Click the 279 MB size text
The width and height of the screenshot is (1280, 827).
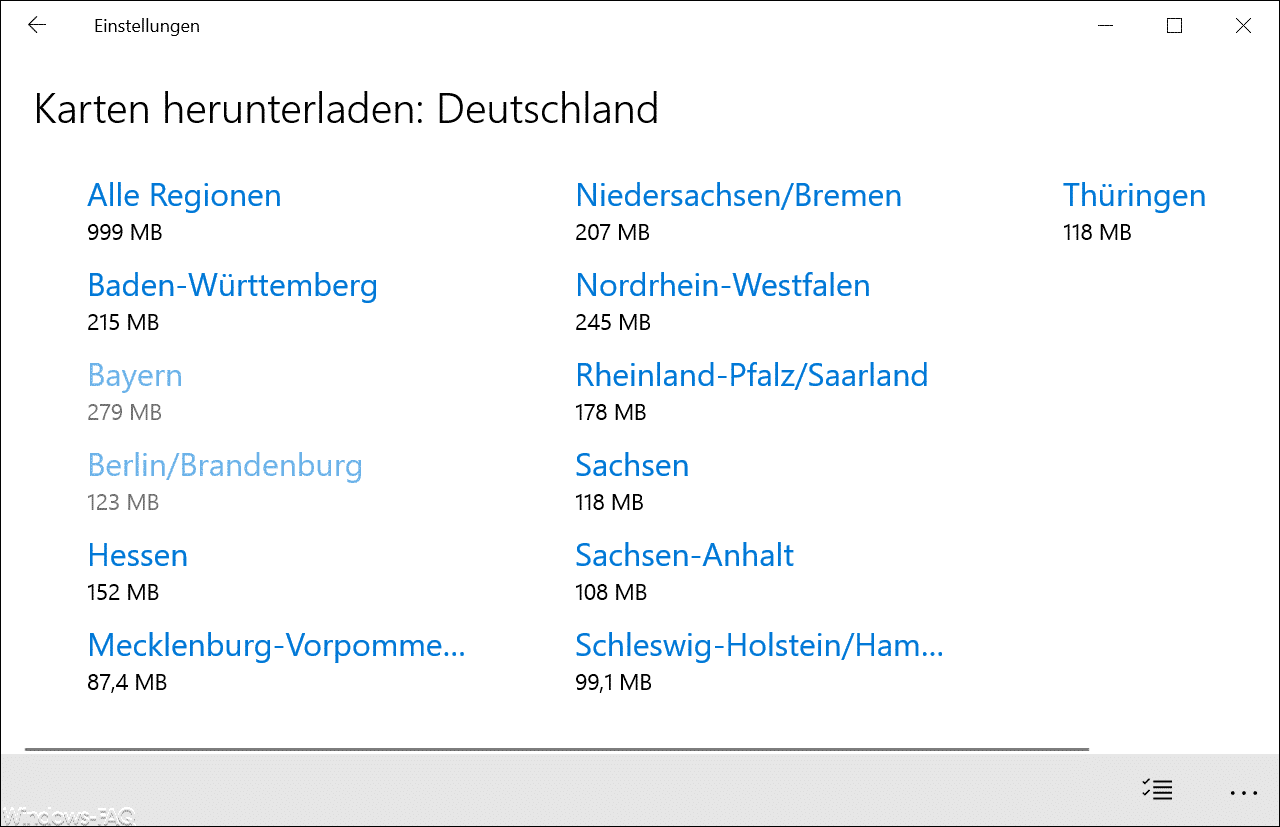pyautogui.click(x=125, y=413)
